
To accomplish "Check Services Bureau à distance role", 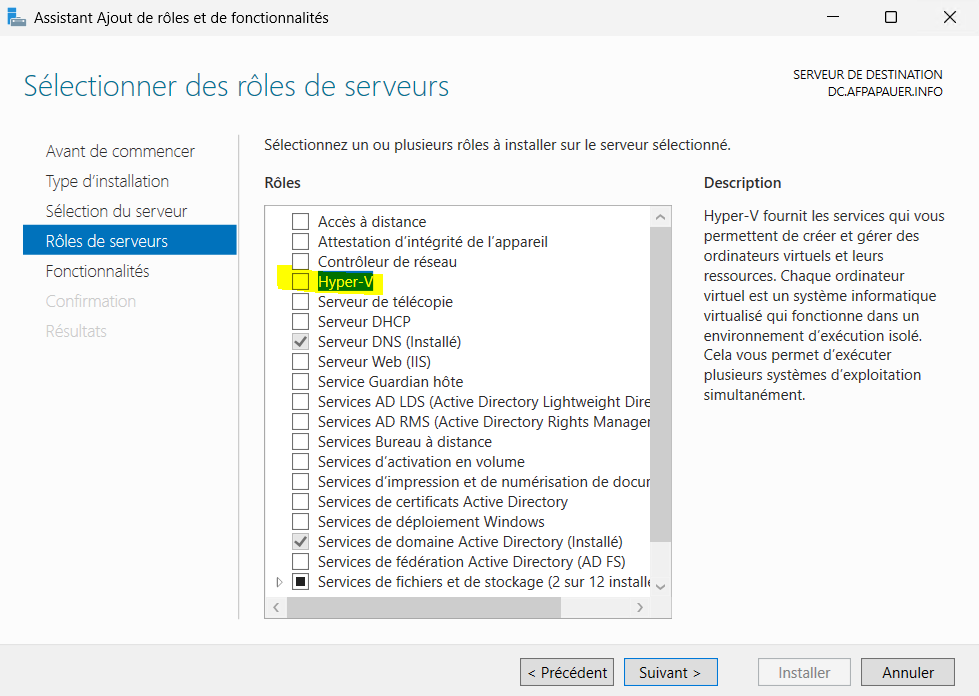I will (300, 442).
